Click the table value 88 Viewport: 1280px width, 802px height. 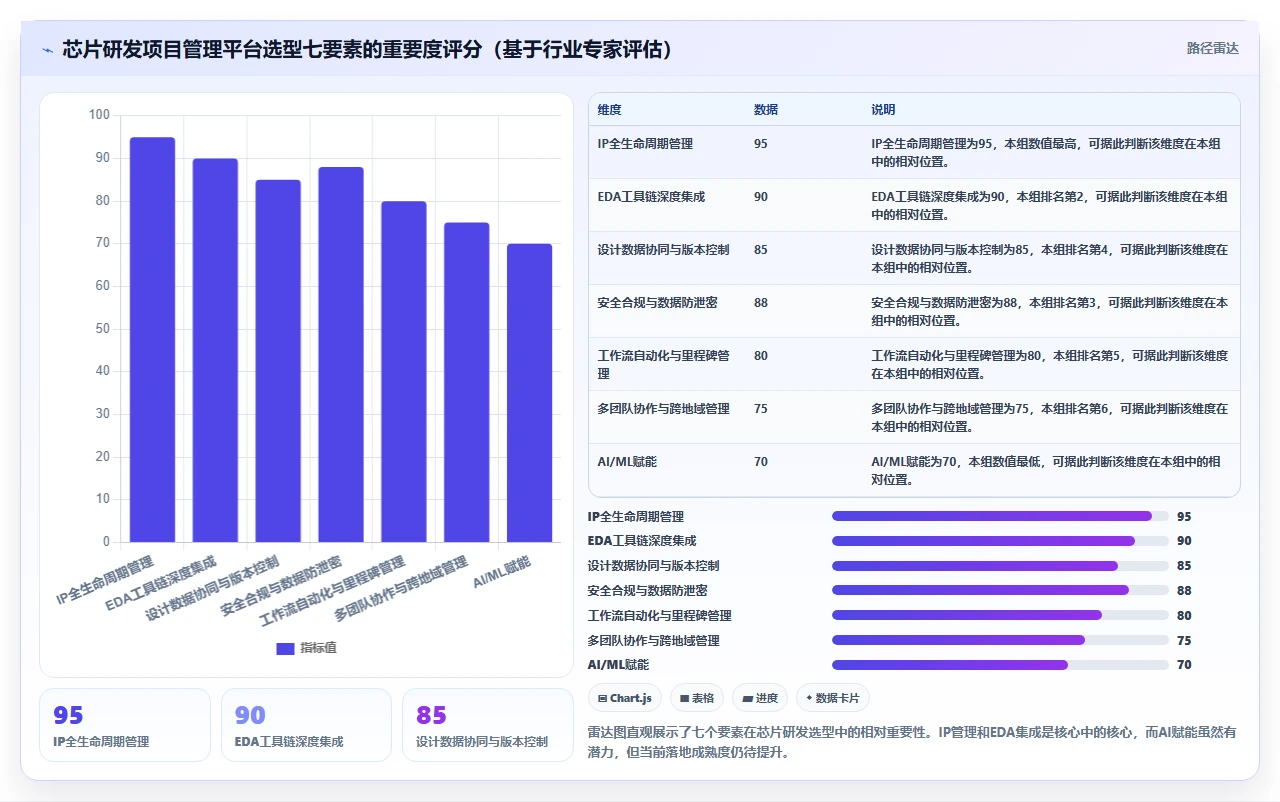[x=761, y=303]
